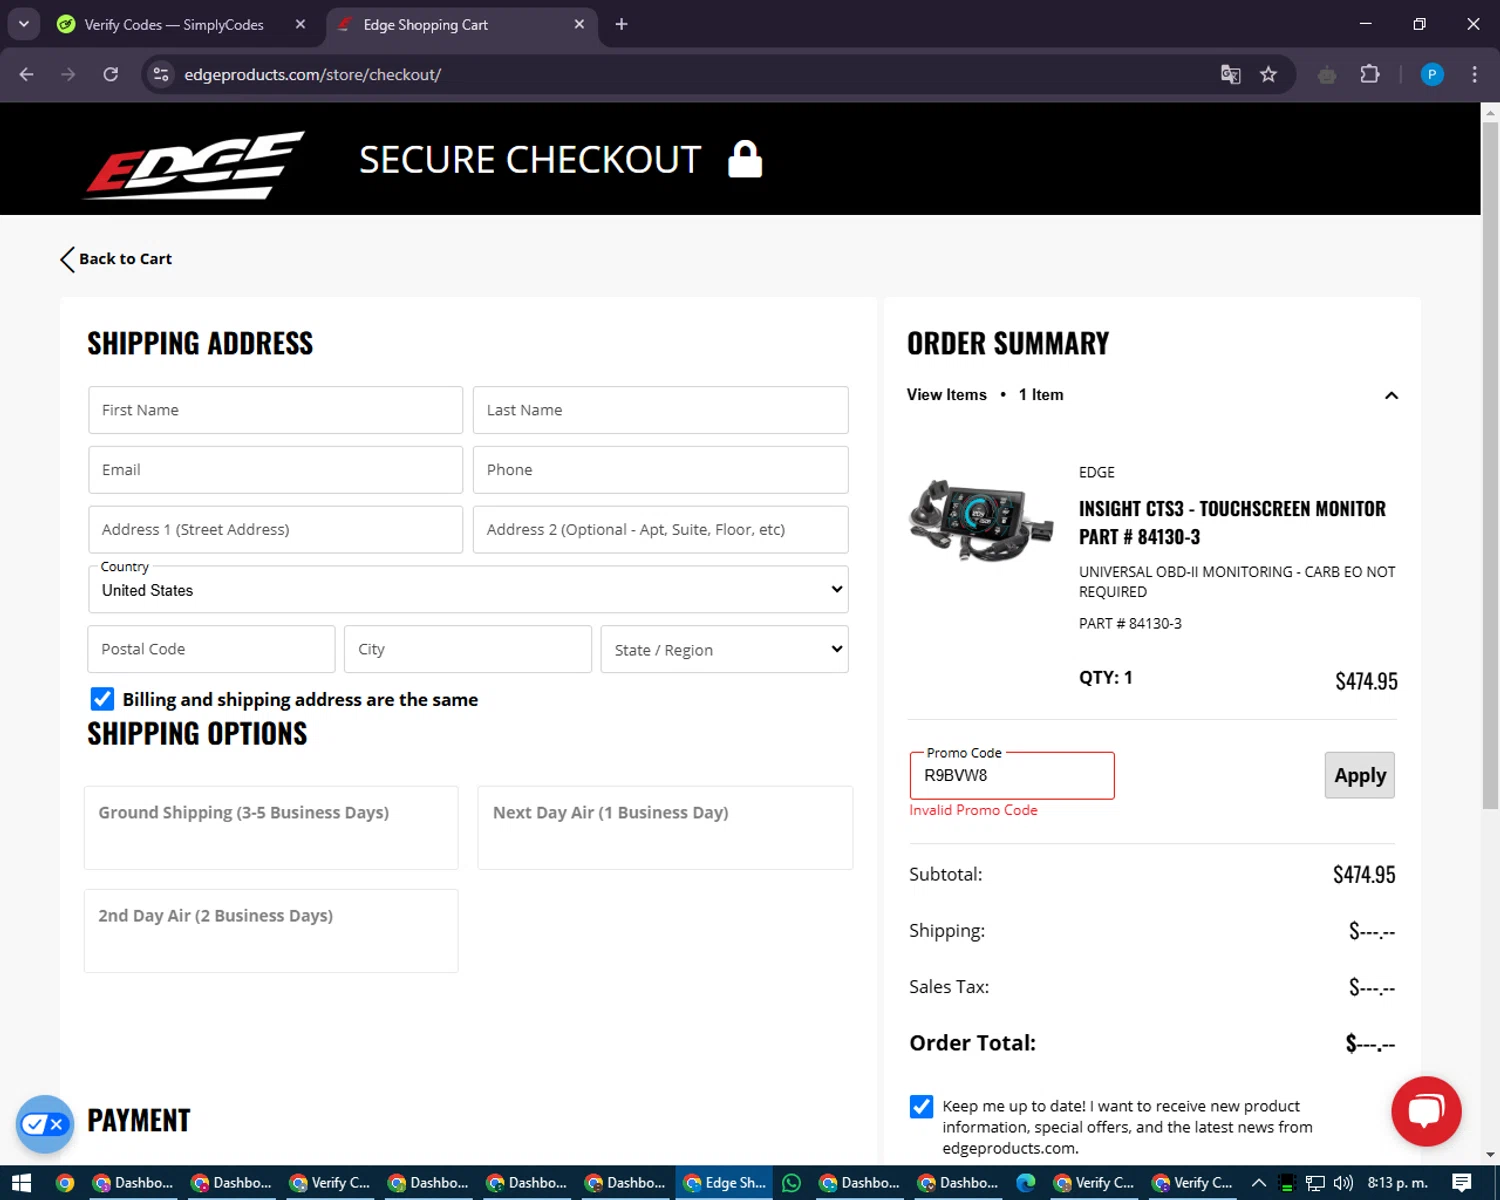Open the volume tray icon
Image resolution: width=1500 pixels, height=1200 pixels.
[1343, 1183]
